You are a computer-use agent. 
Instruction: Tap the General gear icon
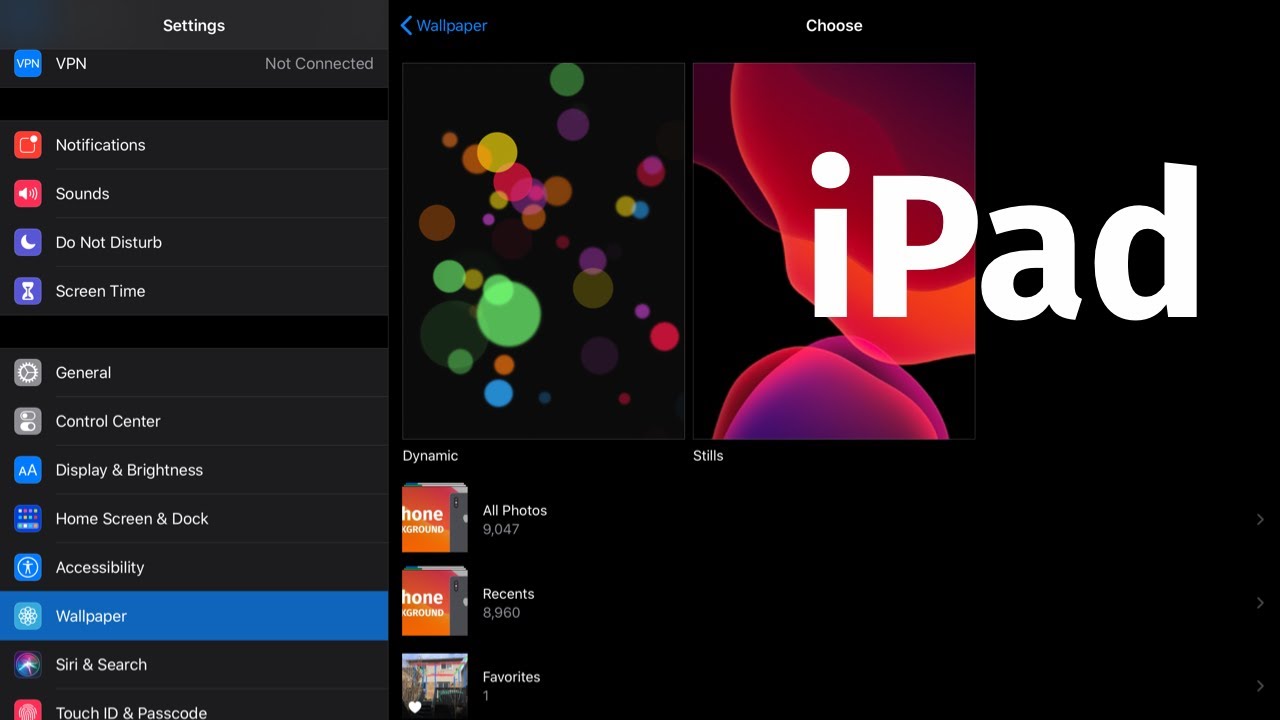(x=28, y=373)
